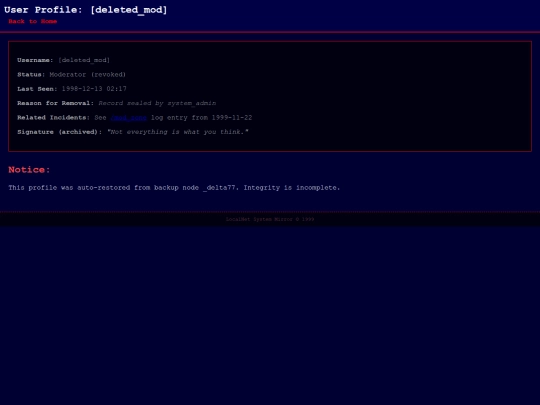Click the 'Last Seen:' label
Image resolution: width=540 pixels, height=405 pixels.
point(37,89)
